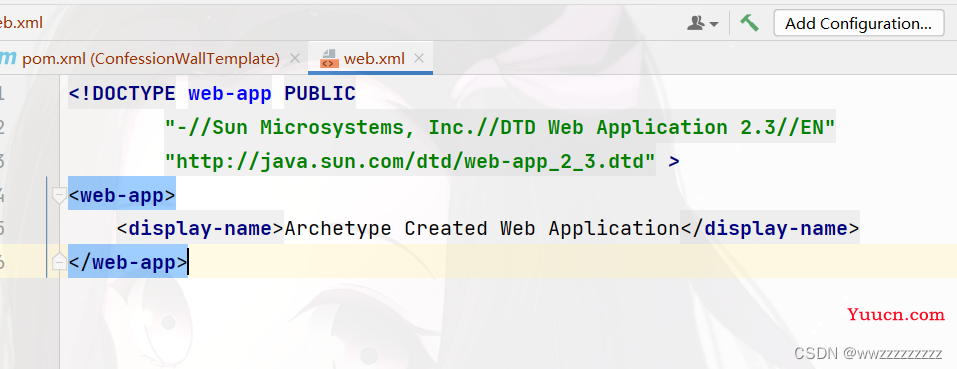The height and width of the screenshot is (369, 957).
Task: Collapse the opening web-app tag fold marker
Action: tap(59, 196)
